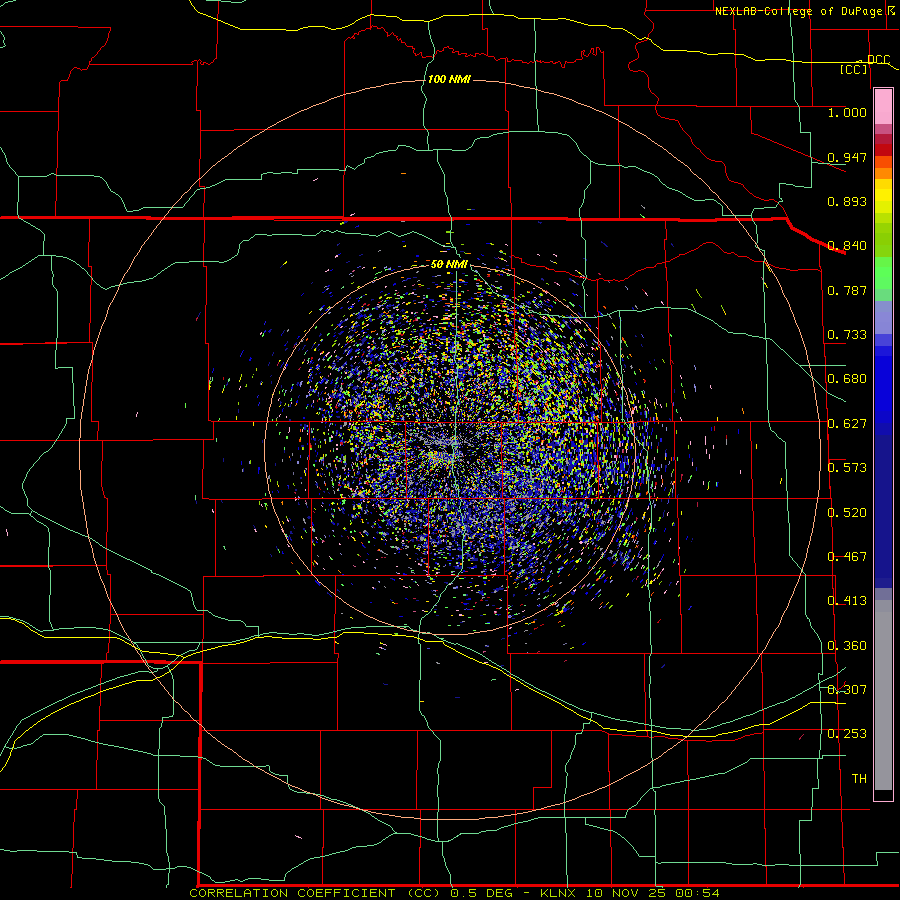The width and height of the screenshot is (900, 900).
Task: Click the 50 NMI range ring label
Action: (x=449, y=264)
